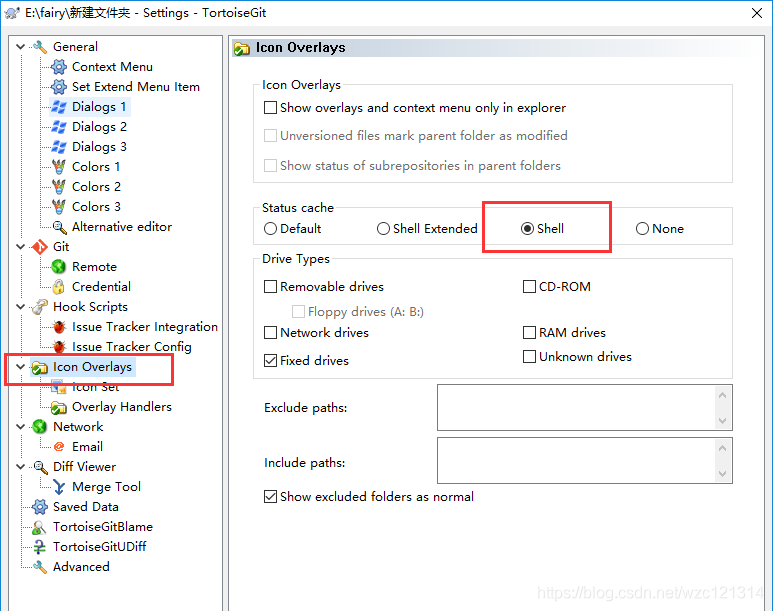
Task: Click the Overlay Handlers folder icon
Action: tap(59, 407)
